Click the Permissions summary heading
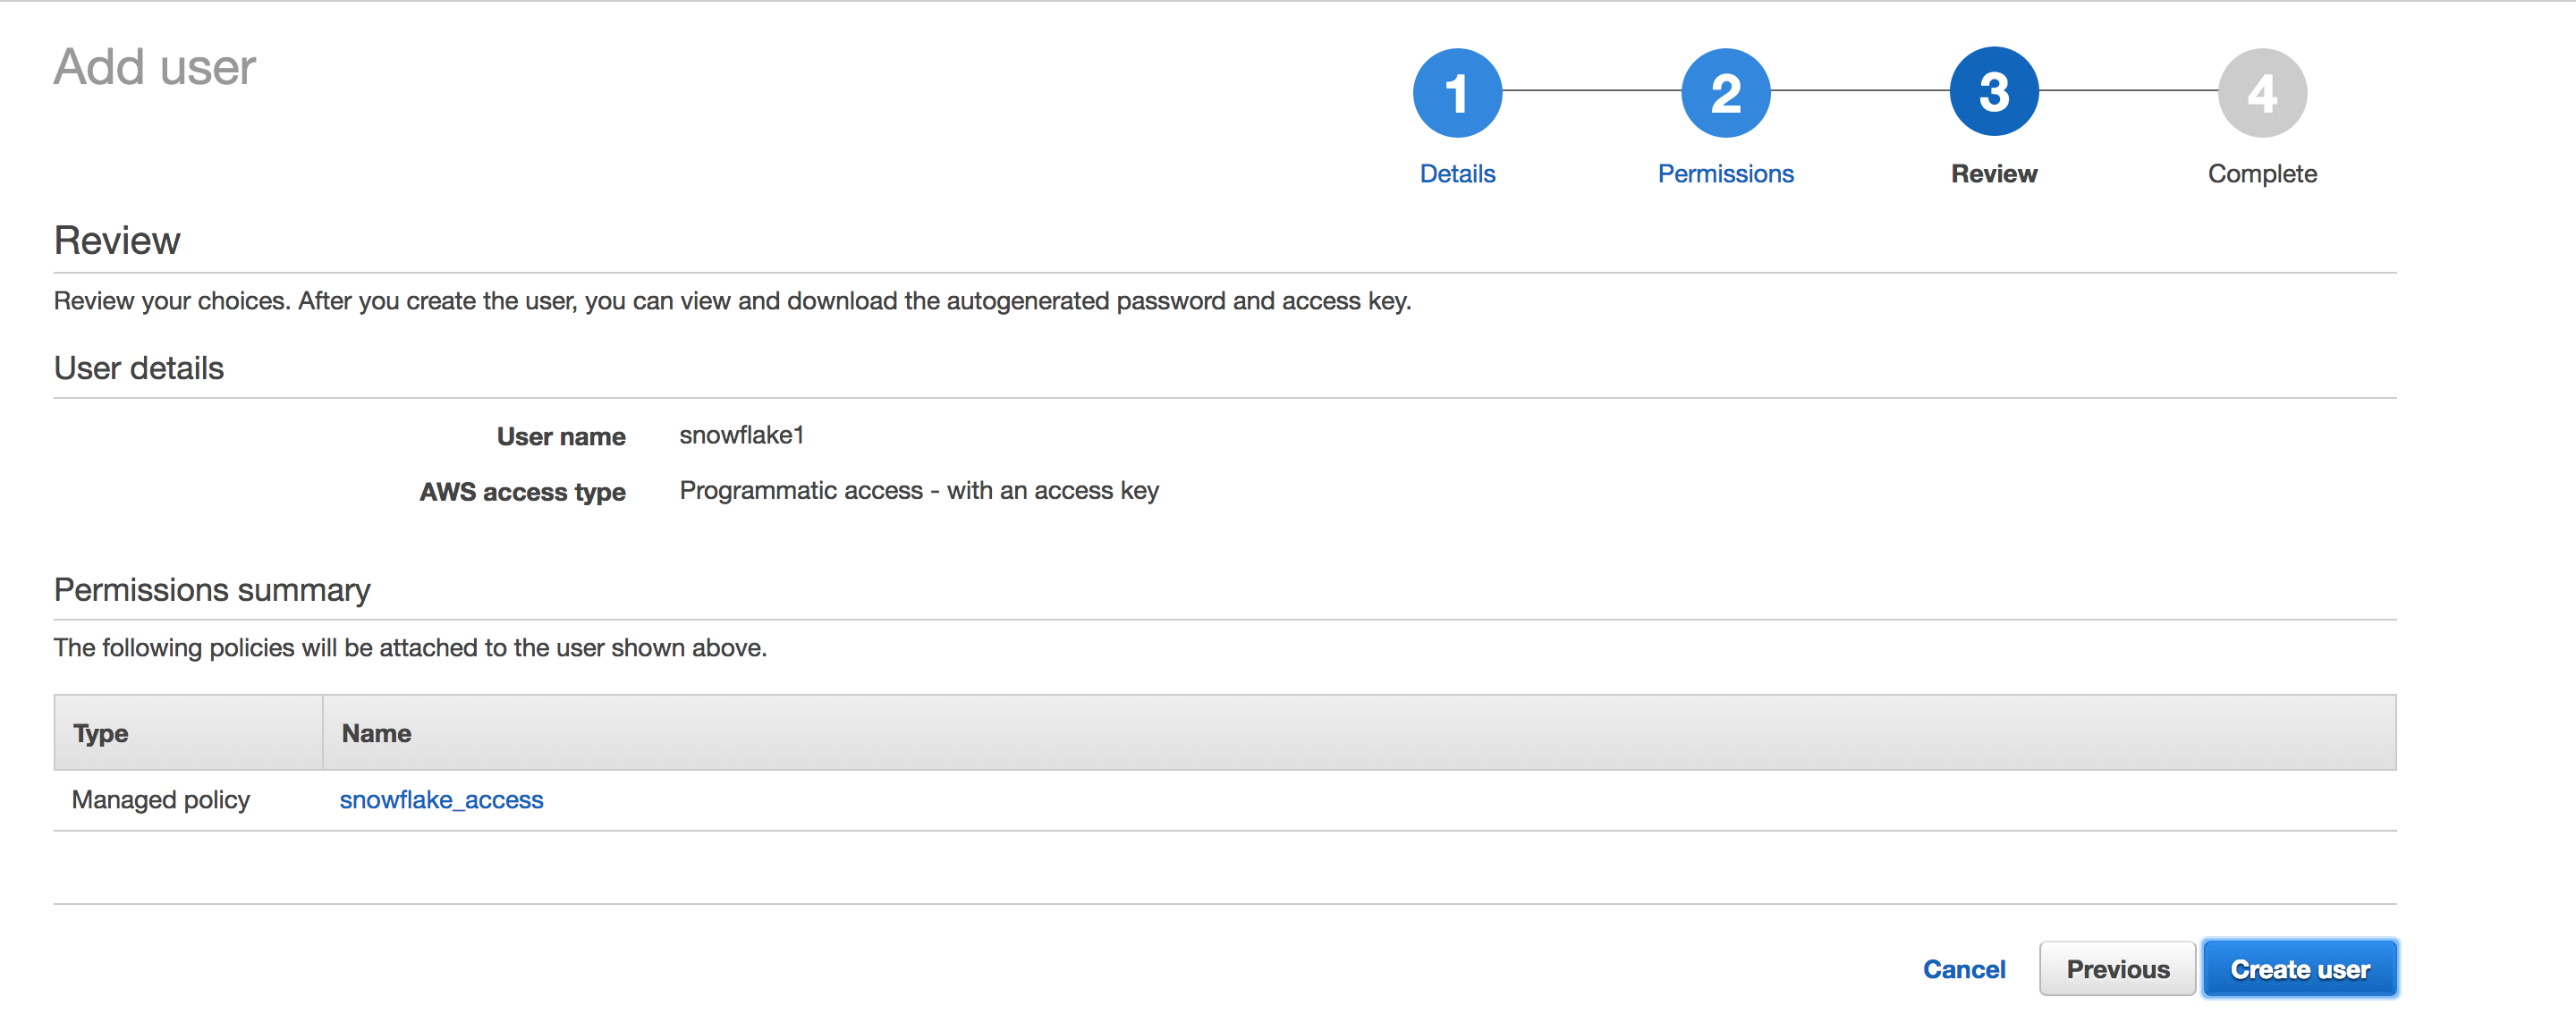 (212, 590)
